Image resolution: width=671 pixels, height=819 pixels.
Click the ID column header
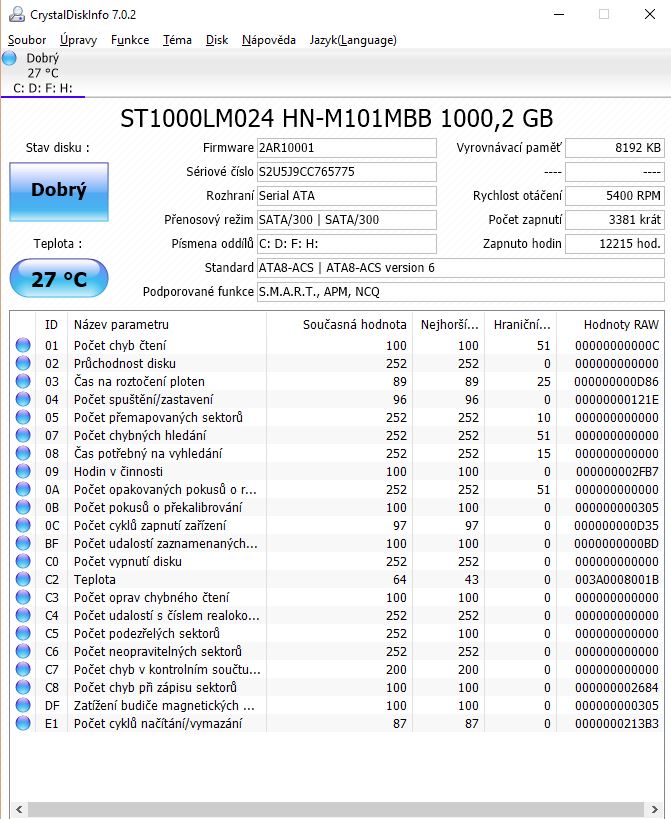coord(51,325)
